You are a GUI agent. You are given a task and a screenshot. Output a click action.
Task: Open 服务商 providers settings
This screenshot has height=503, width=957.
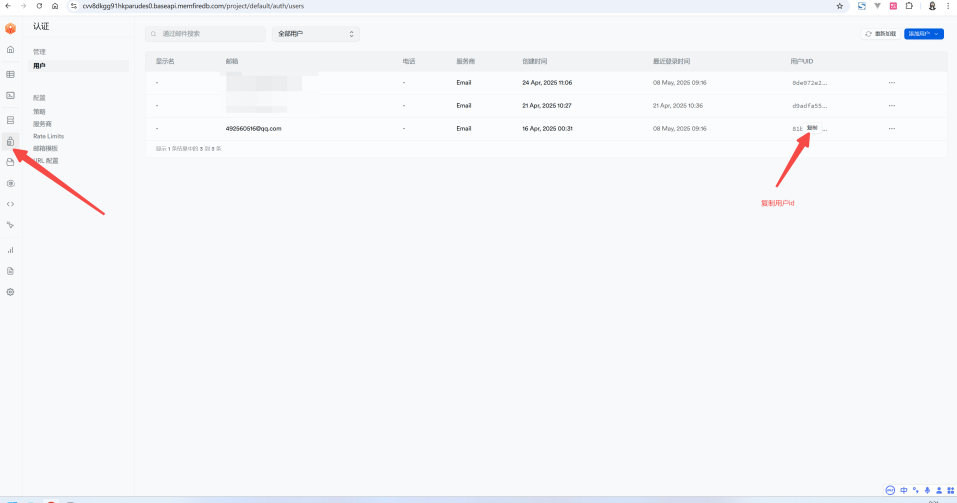tap(42, 124)
